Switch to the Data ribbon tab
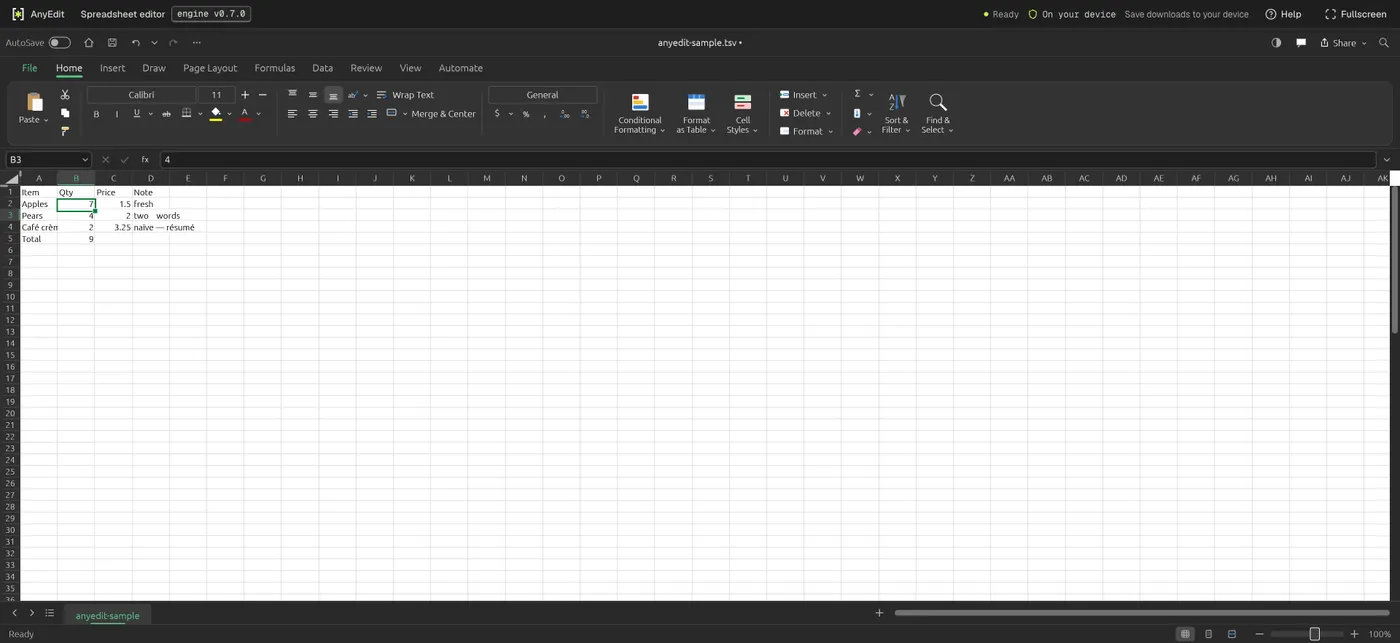This screenshot has width=1400, height=643. tap(322, 68)
